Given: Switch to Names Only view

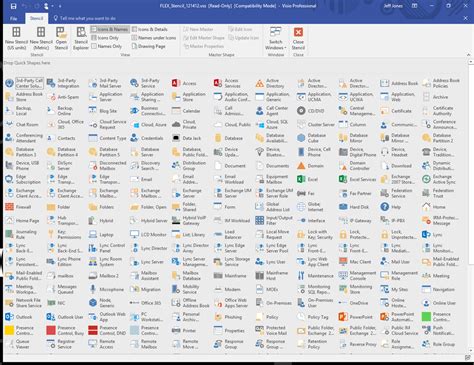Looking at the screenshot, I should (107, 46).
